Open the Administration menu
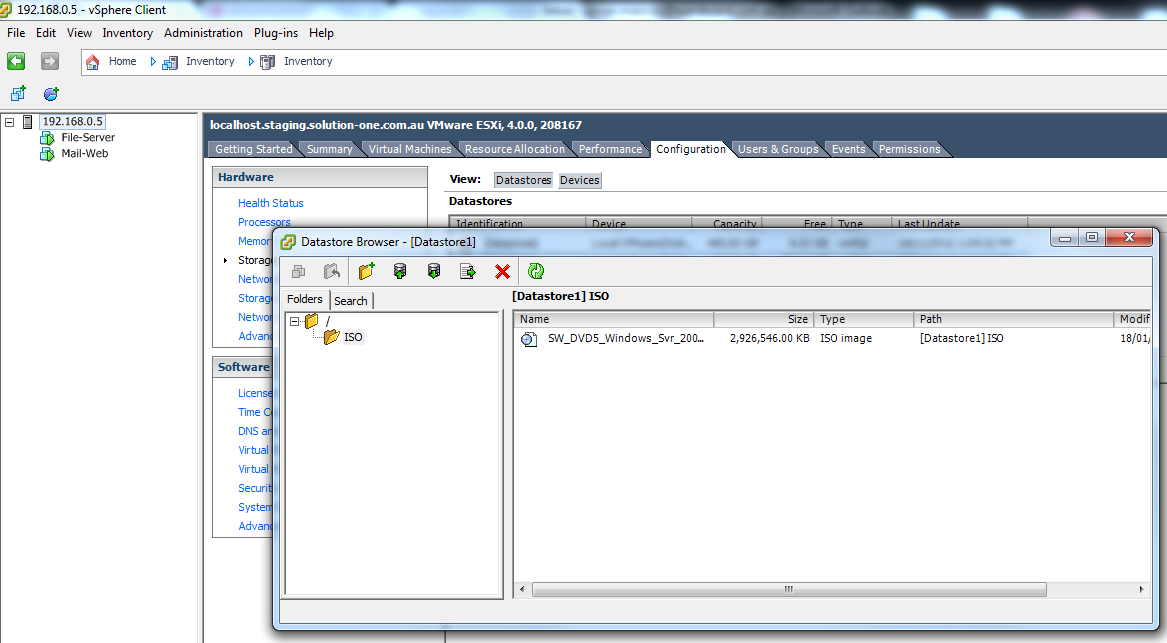Screen dimensions: 1167x643 203,33
